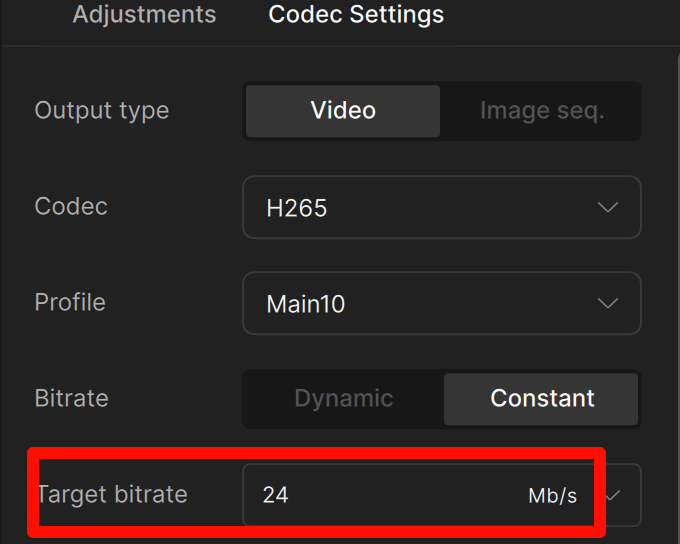The image size is (680, 544).
Task: Choose Image seq. output type
Action: pos(541,110)
